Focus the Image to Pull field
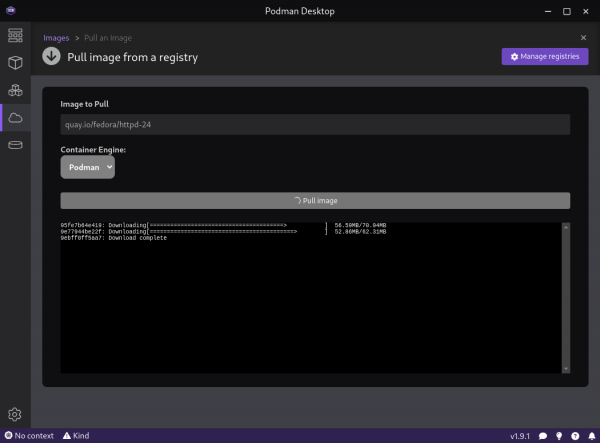The height and width of the screenshot is (443, 600). [x=315, y=124]
